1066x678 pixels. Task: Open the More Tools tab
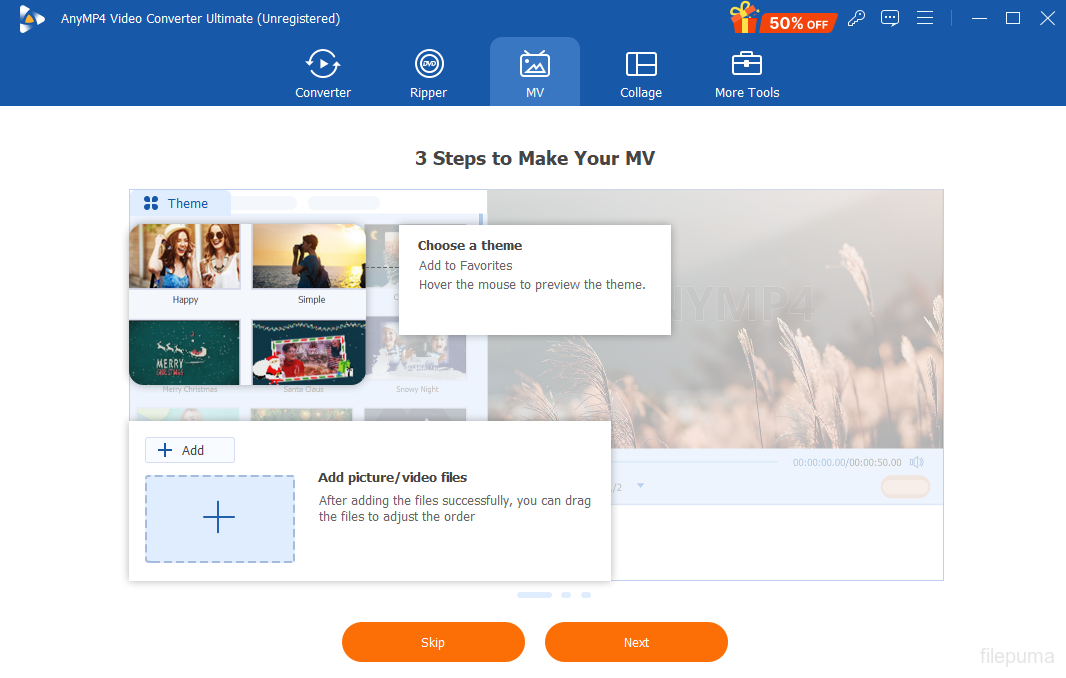pos(746,73)
